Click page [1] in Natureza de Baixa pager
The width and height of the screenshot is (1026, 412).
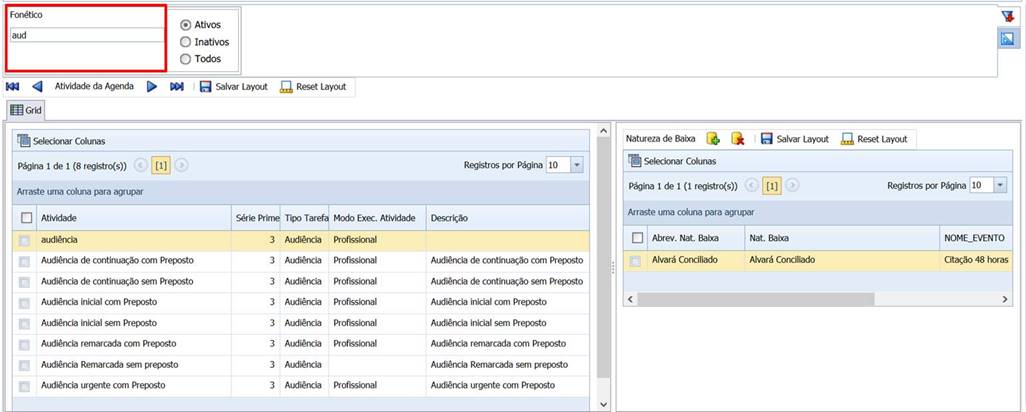[x=772, y=186]
